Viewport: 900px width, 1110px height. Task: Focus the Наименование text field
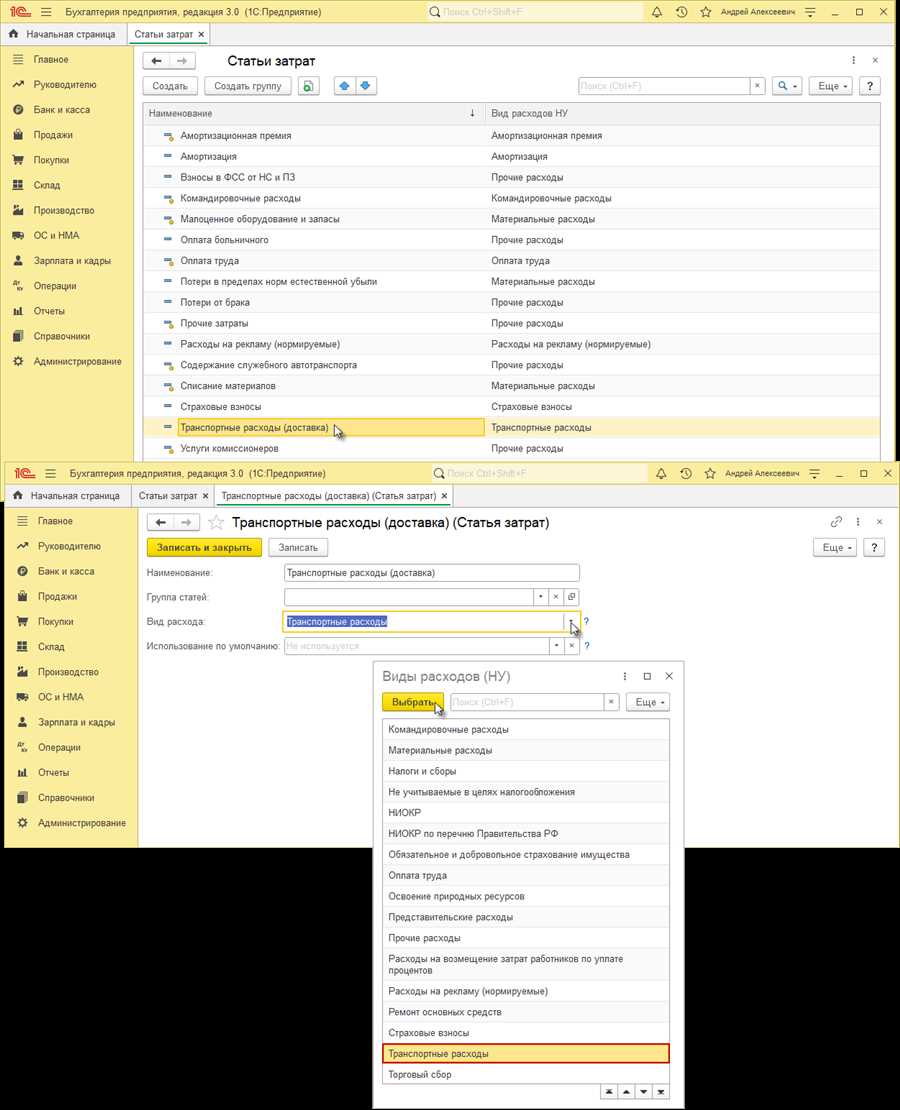pyautogui.click(x=431, y=573)
